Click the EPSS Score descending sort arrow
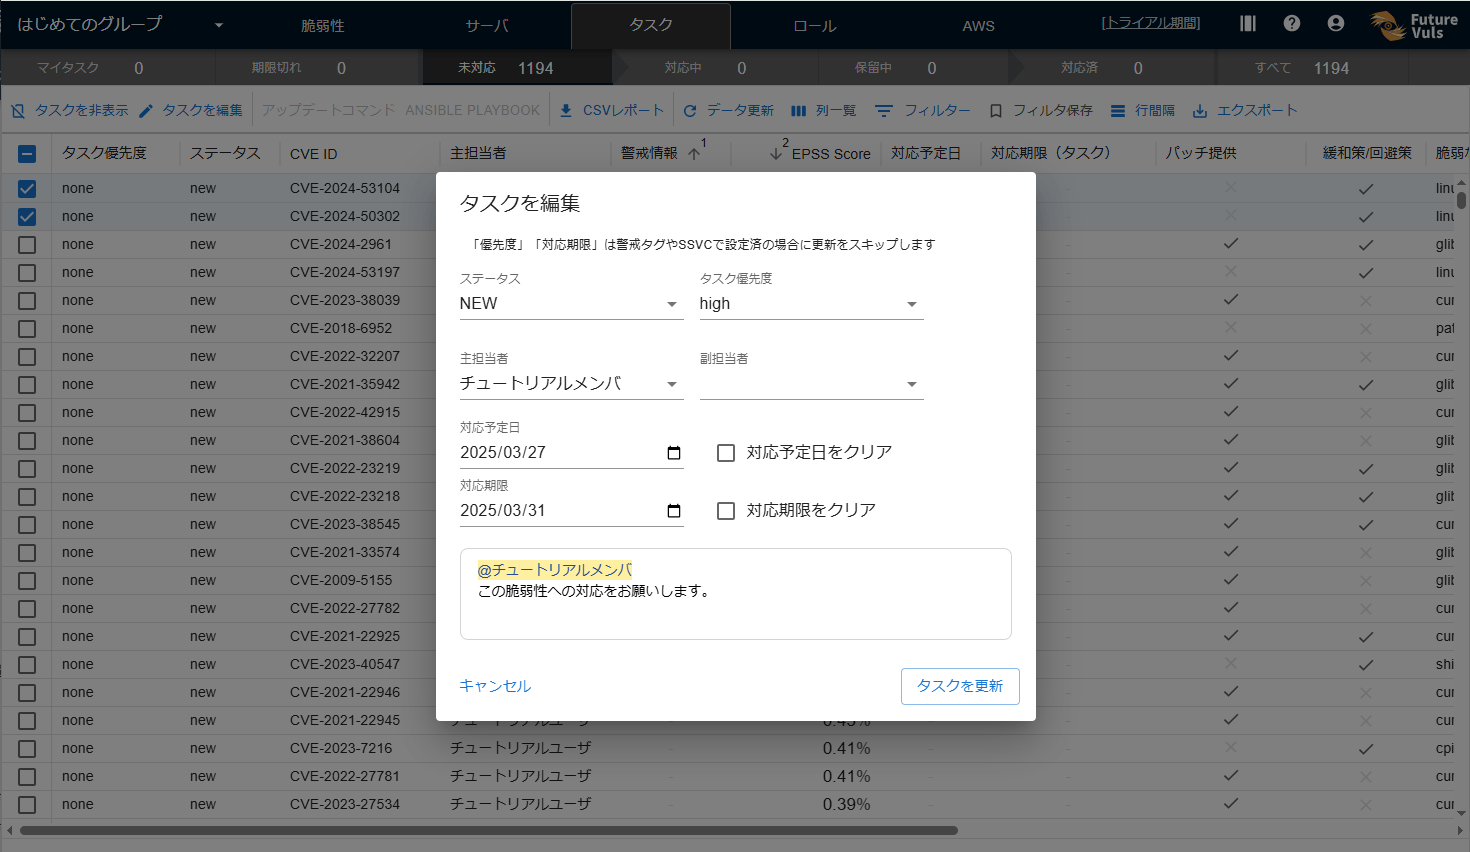 (776, 154)
